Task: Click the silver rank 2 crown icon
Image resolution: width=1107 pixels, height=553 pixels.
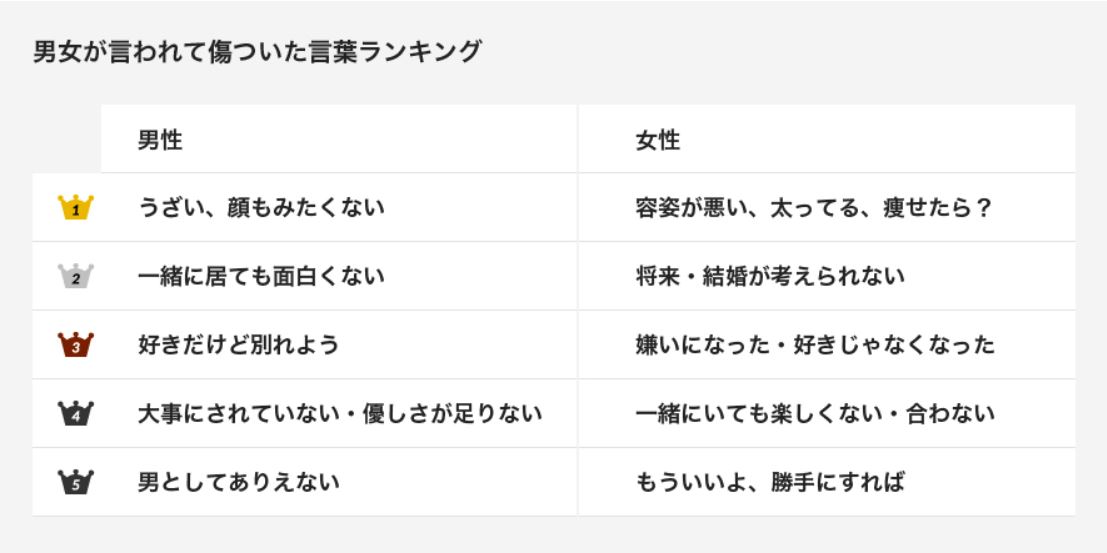Action: point(76,277)
